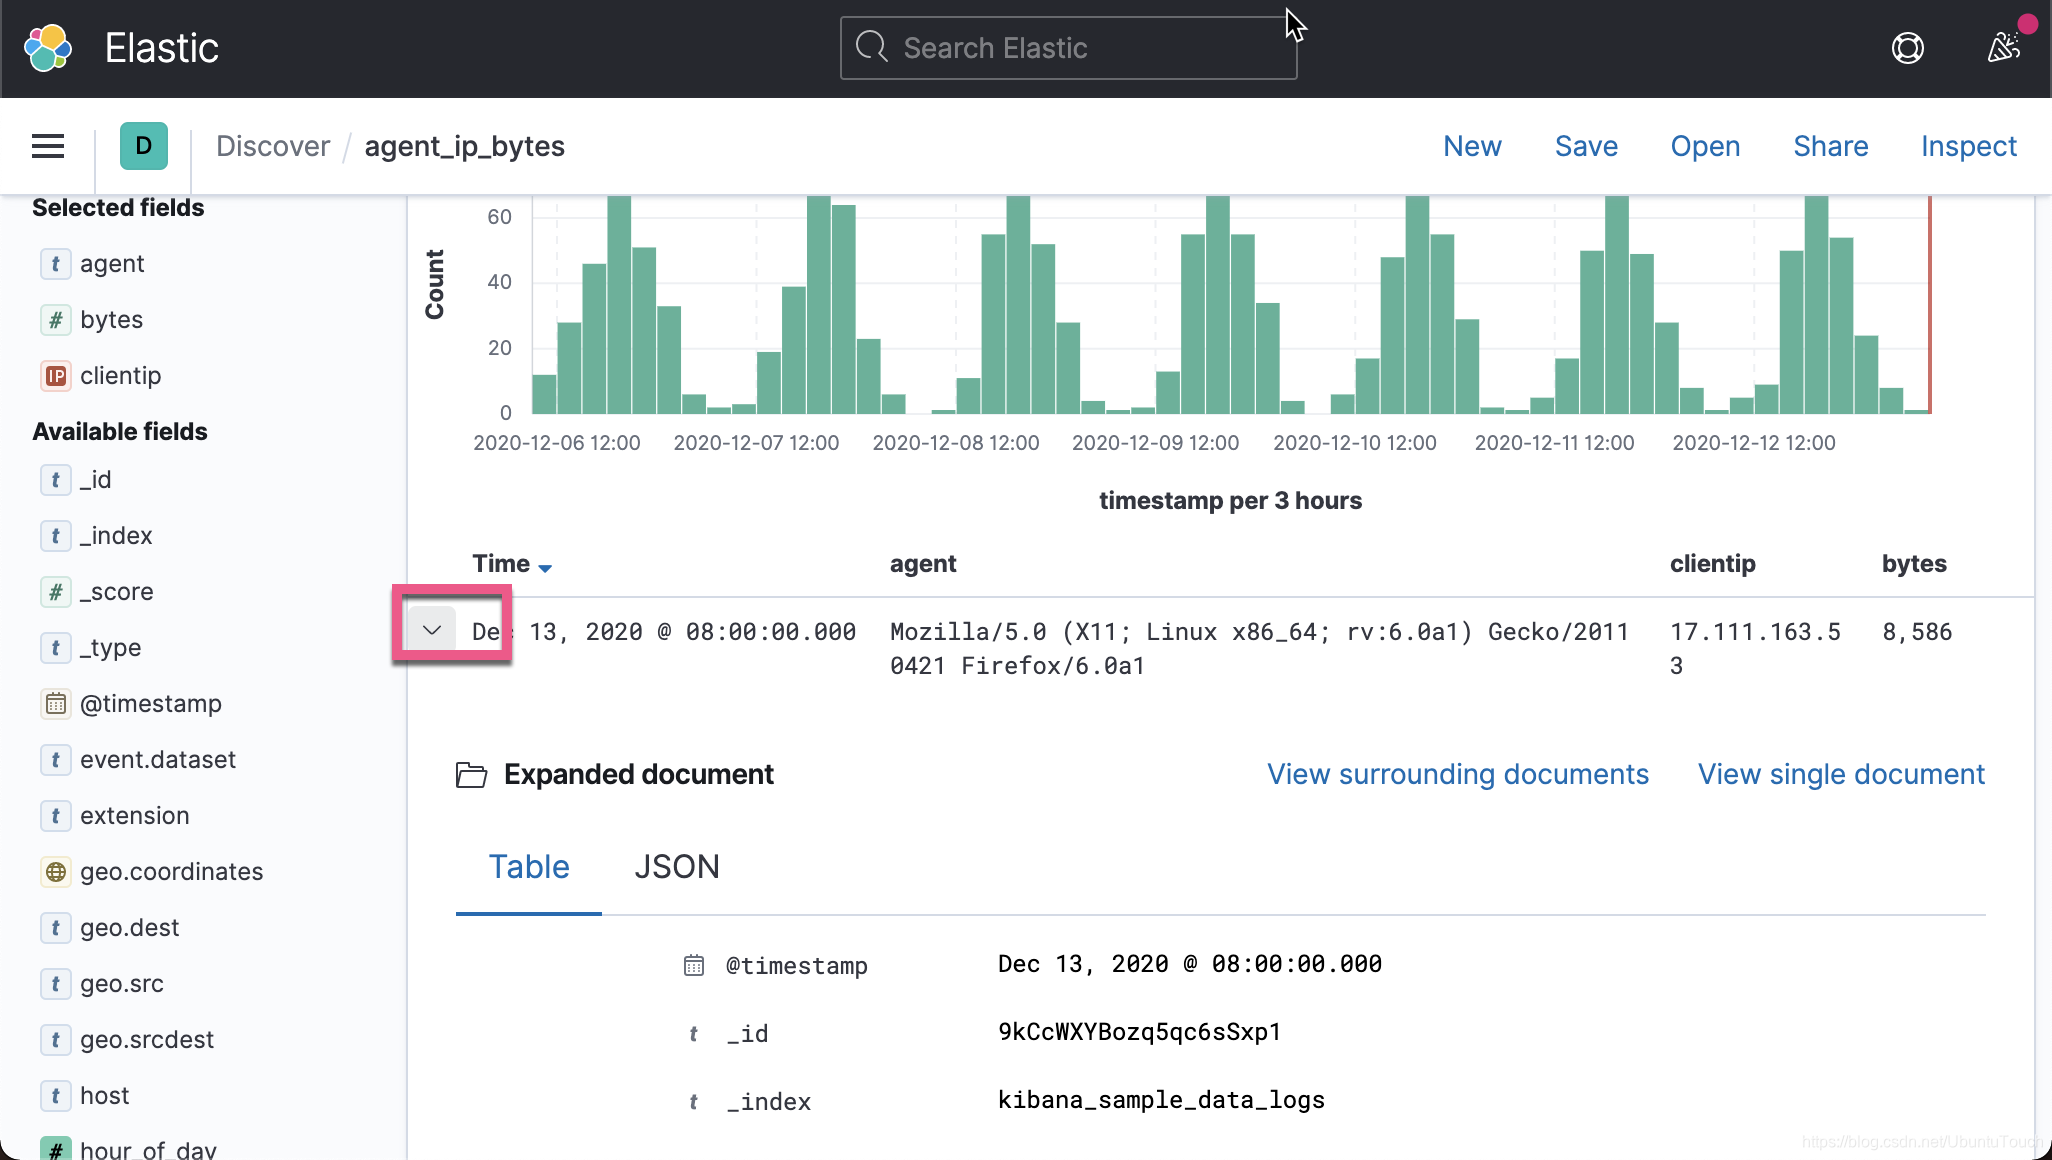Open View single document link
This screenshot has height=1160, width=2052.
(1840, 774)
